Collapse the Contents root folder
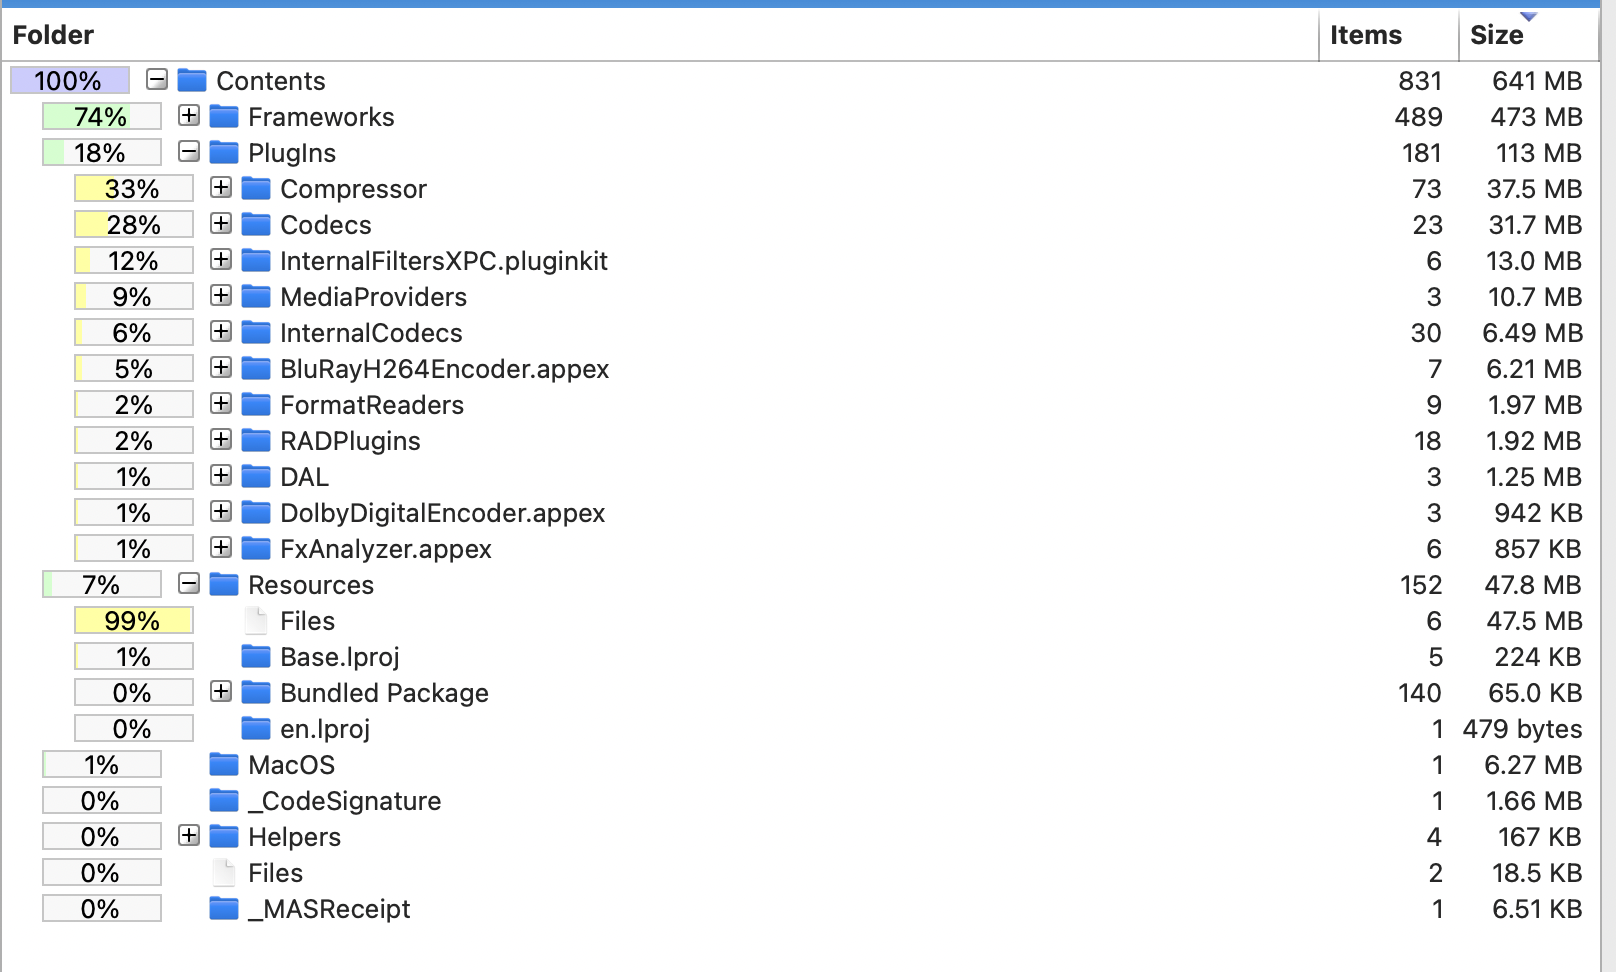1616x972 pixels. point(157,79)
